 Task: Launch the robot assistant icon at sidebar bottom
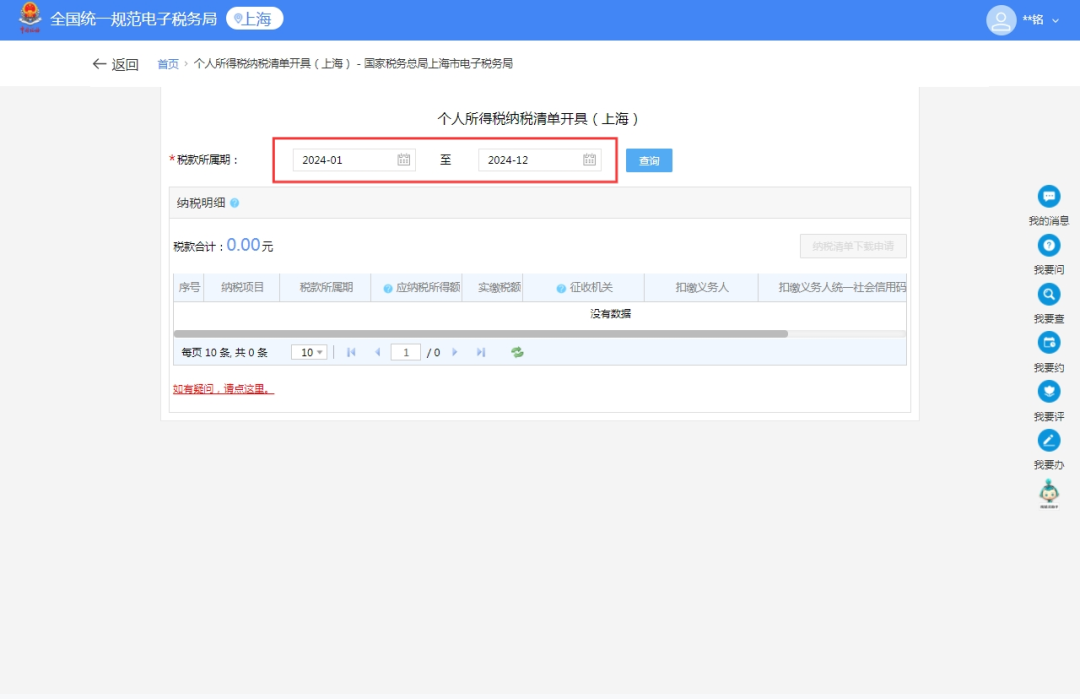point(1048,490)
